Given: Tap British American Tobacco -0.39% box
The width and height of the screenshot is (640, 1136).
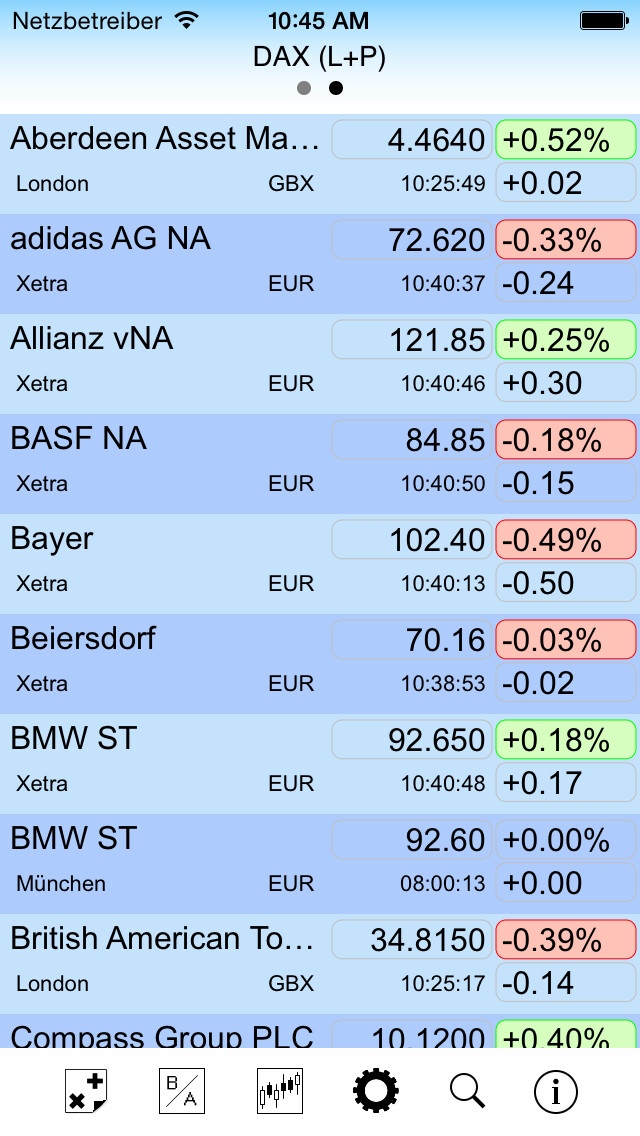Looking at the screenshot, I should [565, 940].
